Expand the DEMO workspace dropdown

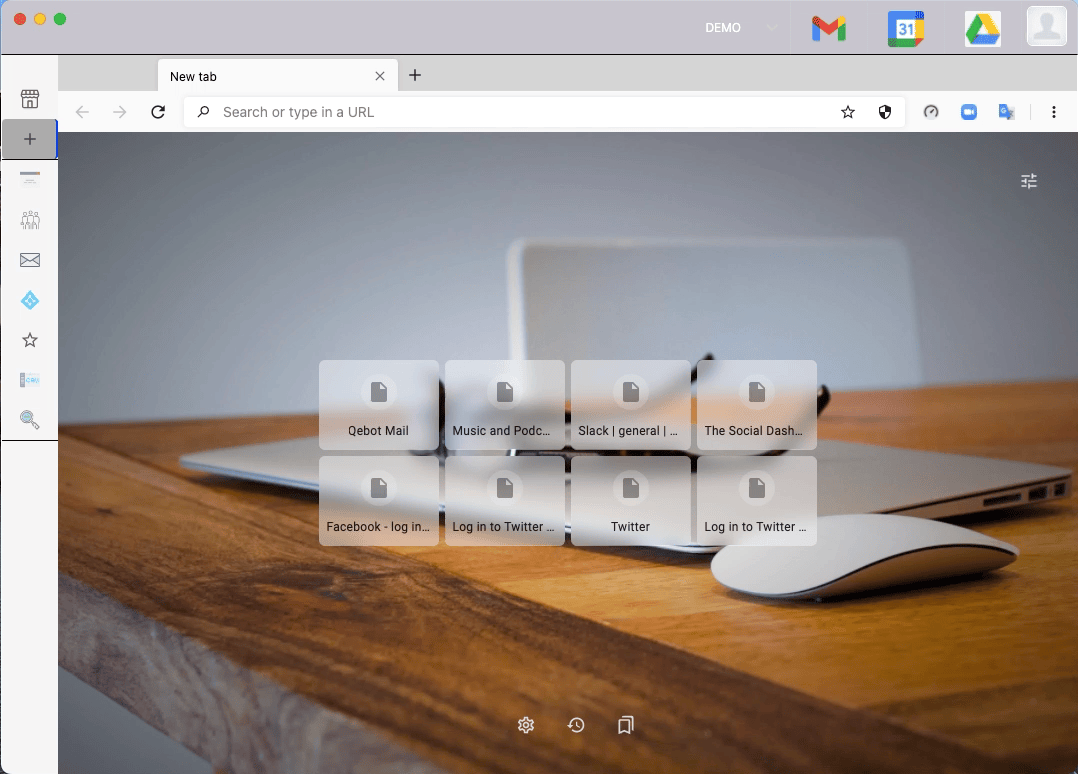tap(771, 27)
